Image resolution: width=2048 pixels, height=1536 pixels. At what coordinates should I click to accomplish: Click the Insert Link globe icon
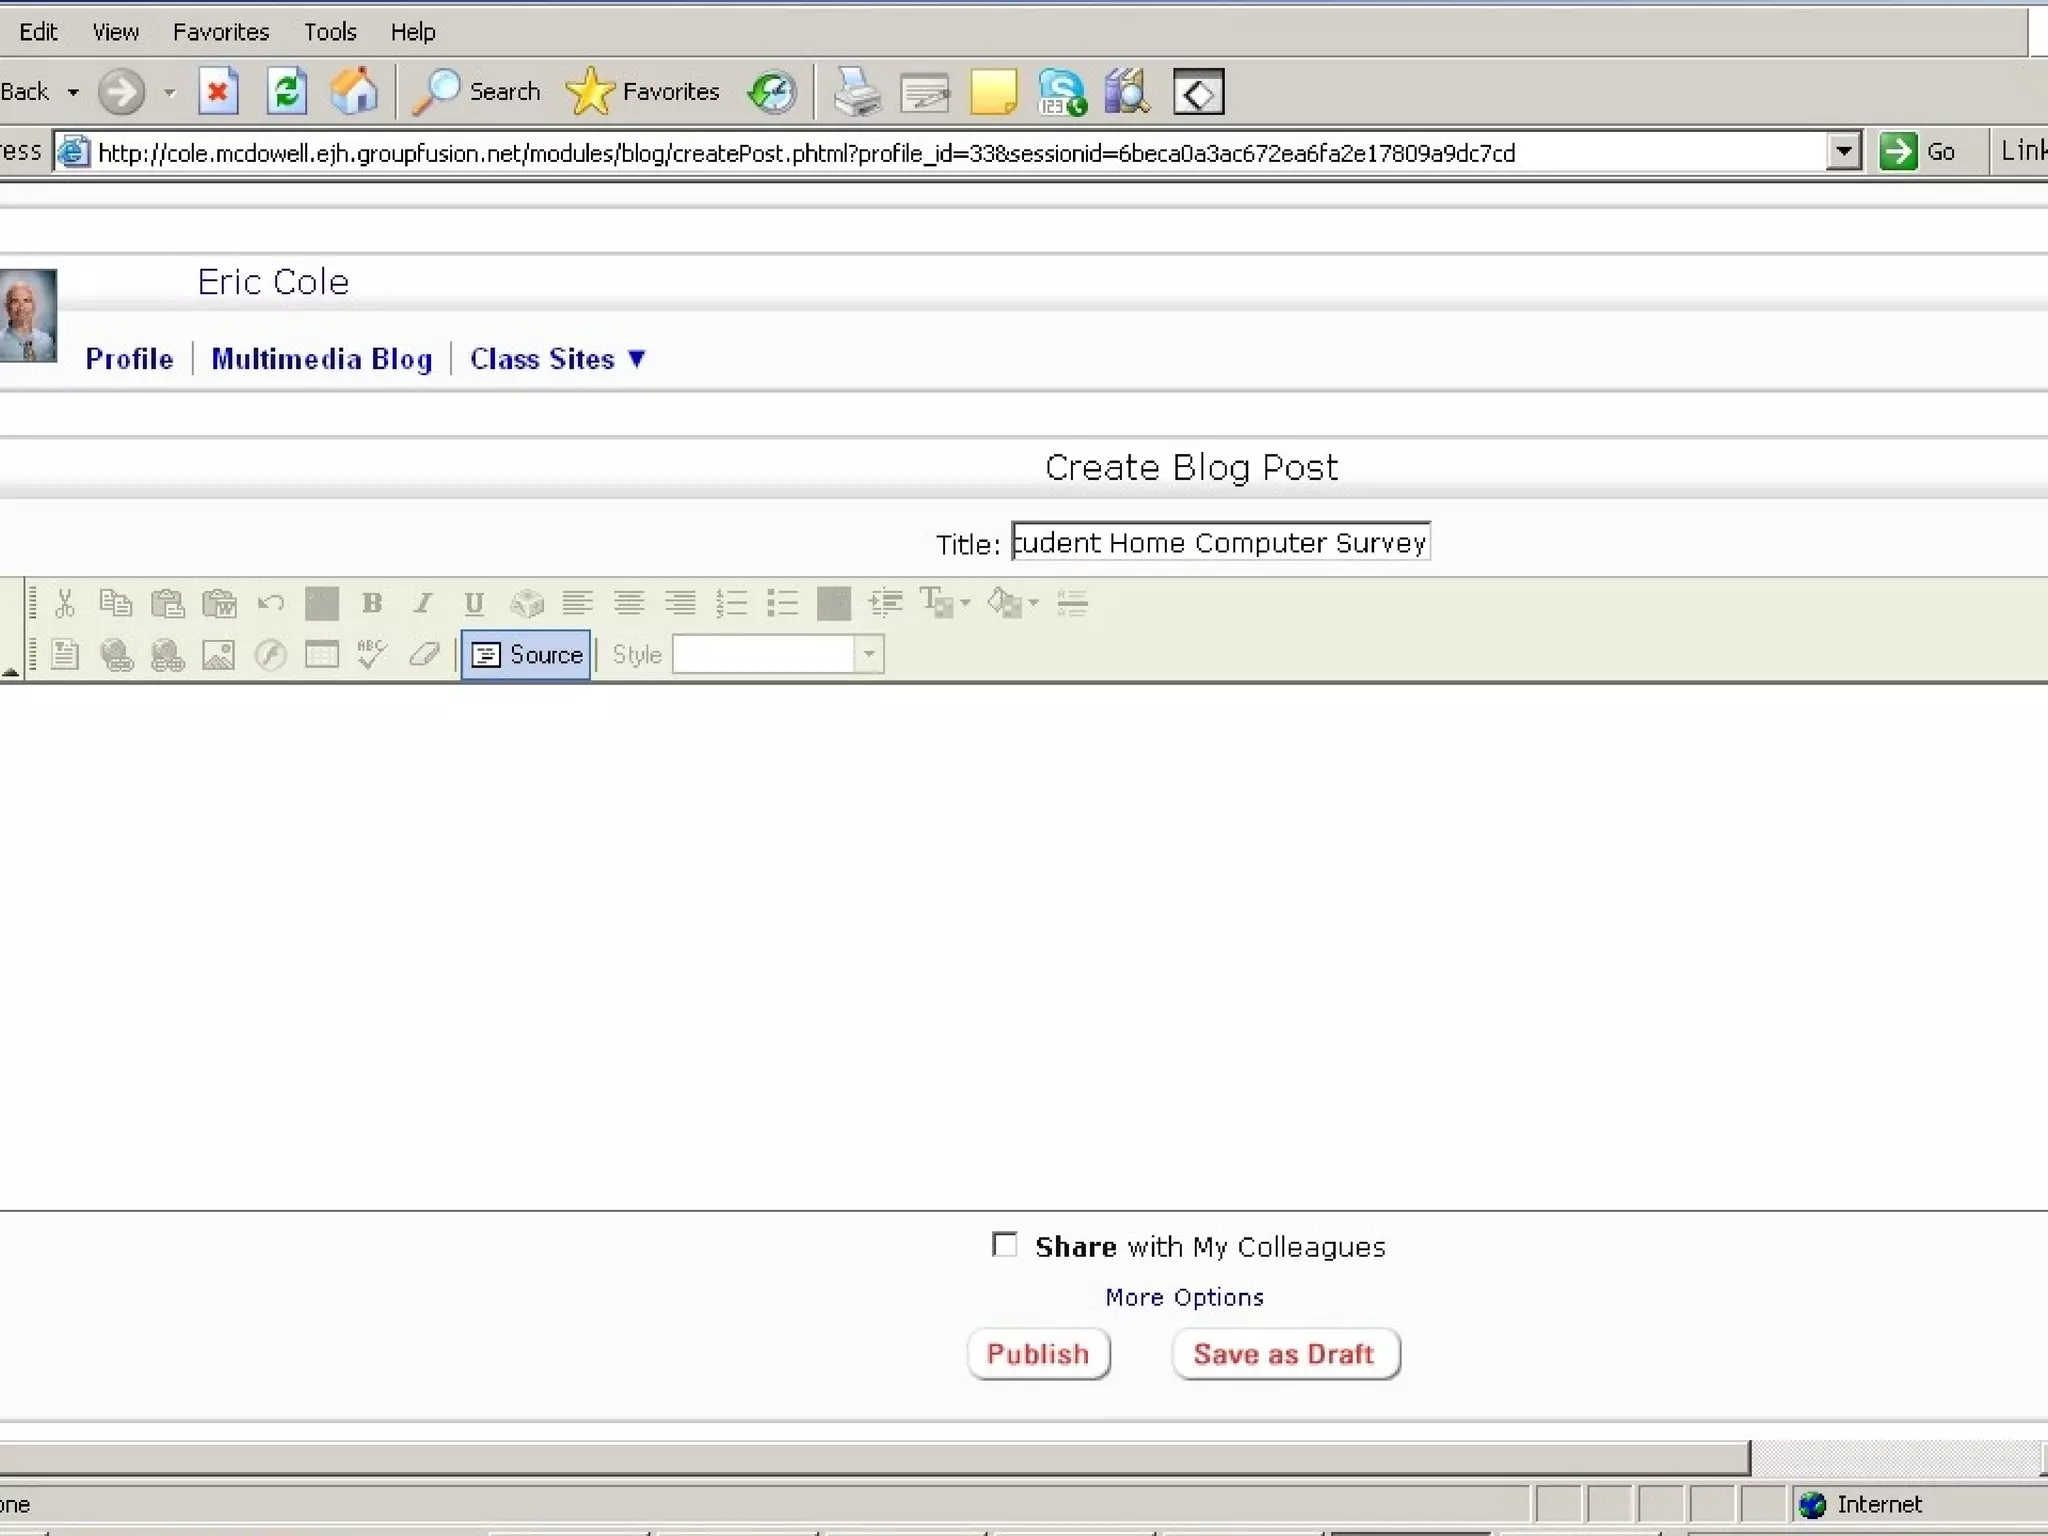coord(116,655)
